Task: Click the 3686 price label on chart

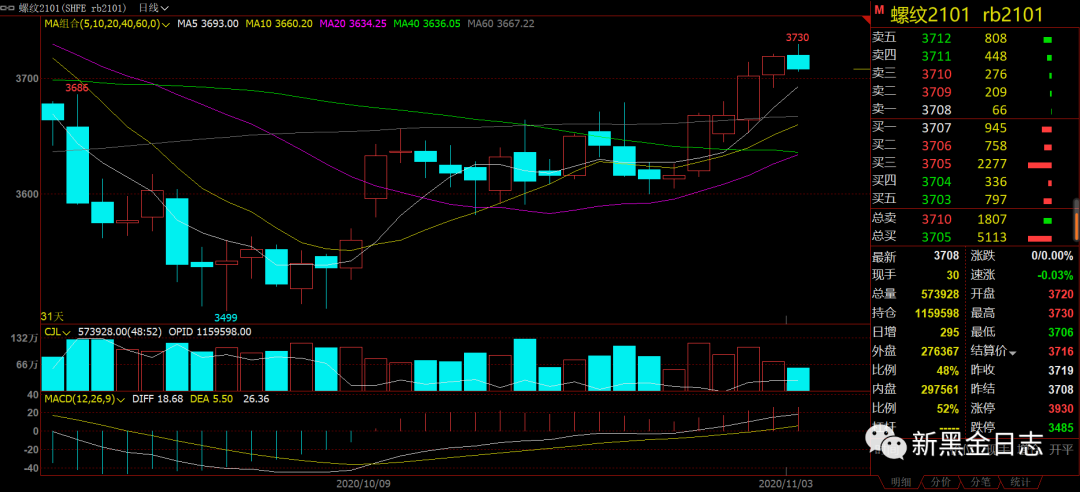Action: point(77,88)
